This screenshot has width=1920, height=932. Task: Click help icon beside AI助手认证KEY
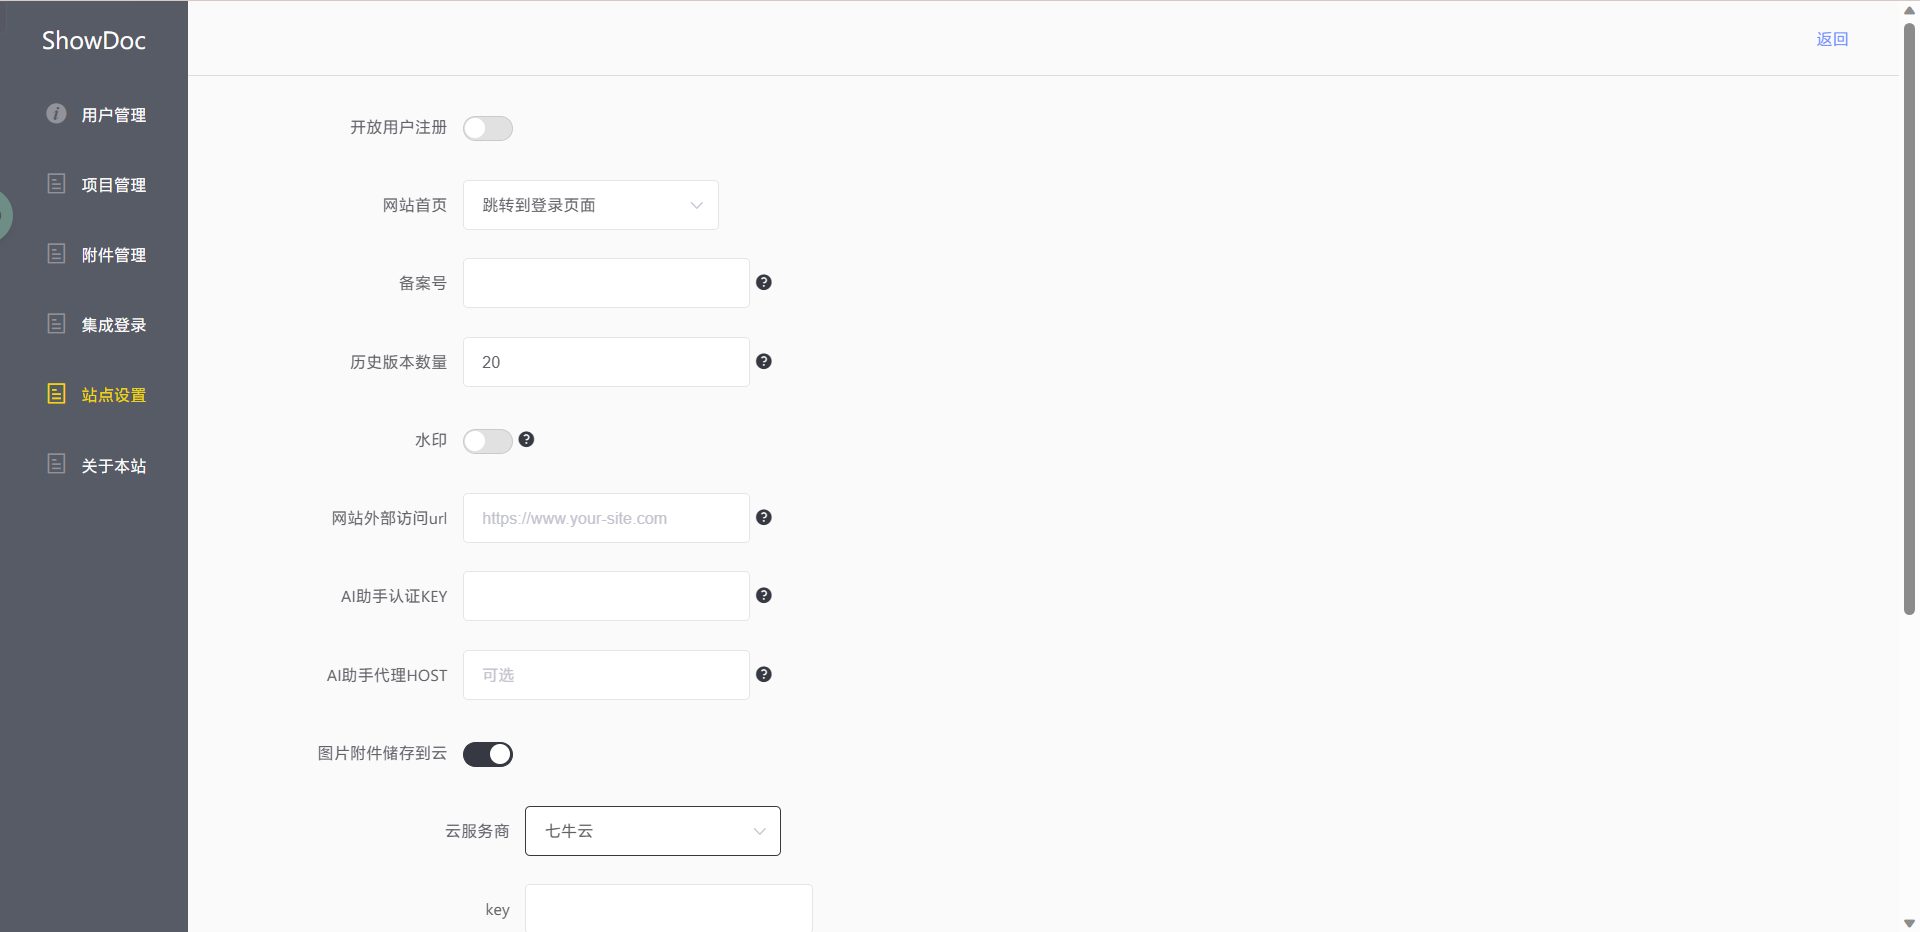(764, 596)
